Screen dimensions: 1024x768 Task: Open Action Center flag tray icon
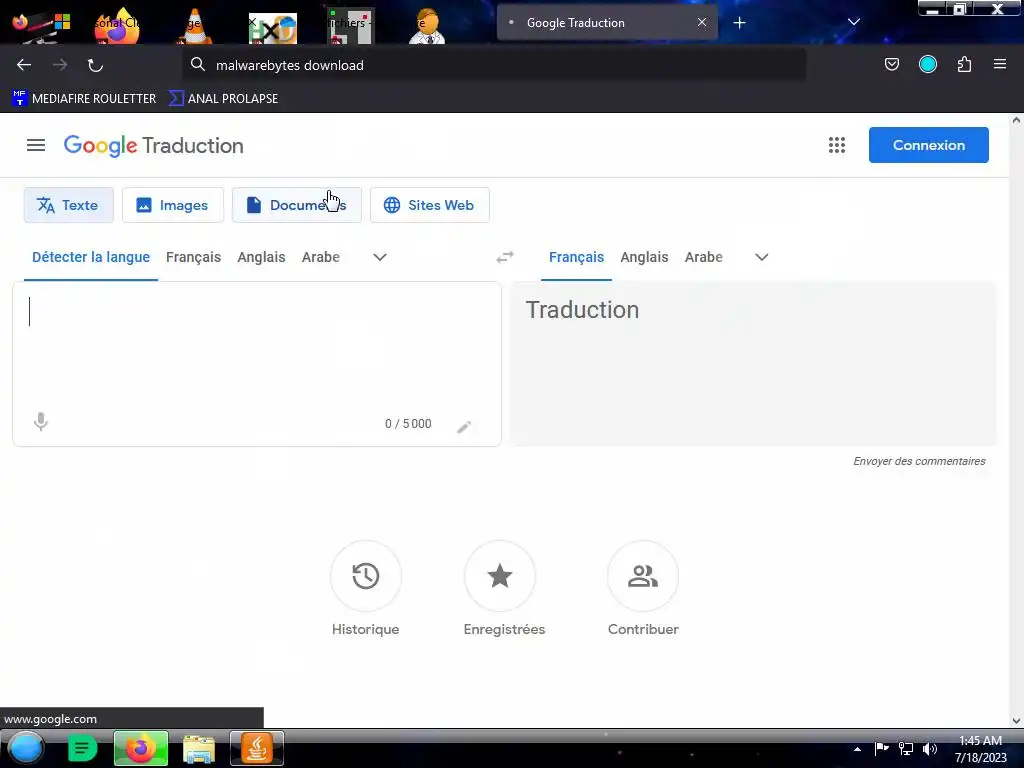tap(882, 748)
